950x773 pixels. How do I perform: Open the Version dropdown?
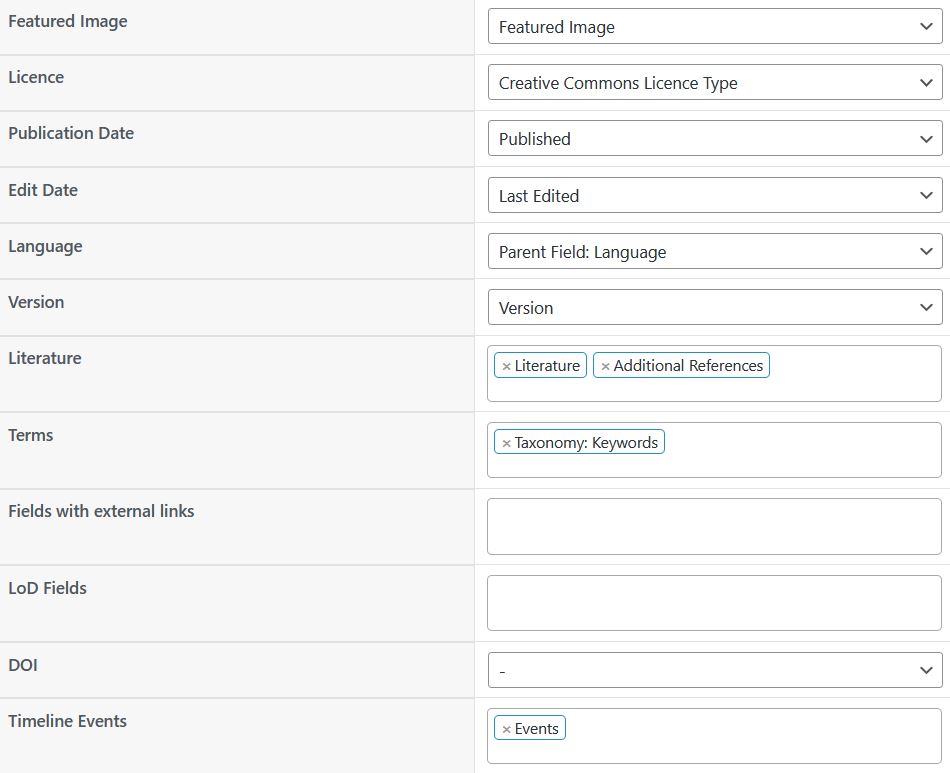pos(715,307)
